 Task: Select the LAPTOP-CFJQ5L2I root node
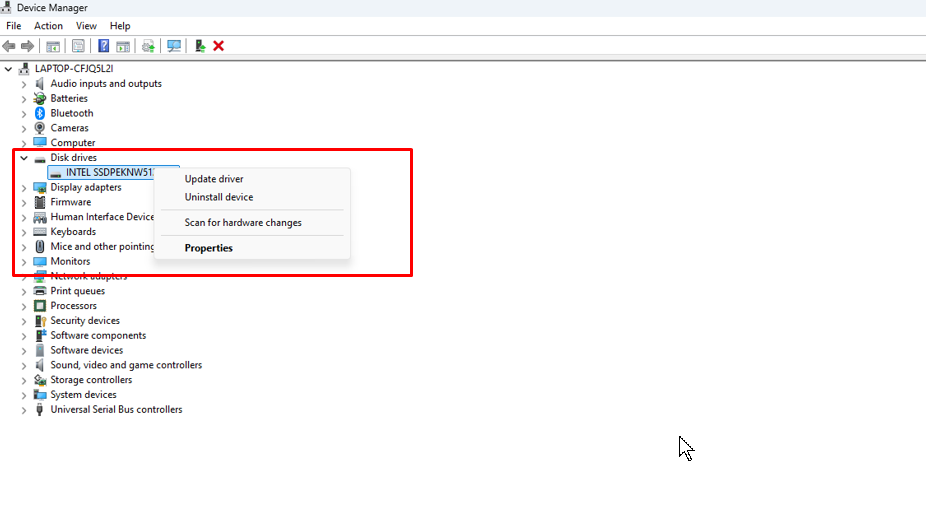pyautogui.click(x=73, y=69)
